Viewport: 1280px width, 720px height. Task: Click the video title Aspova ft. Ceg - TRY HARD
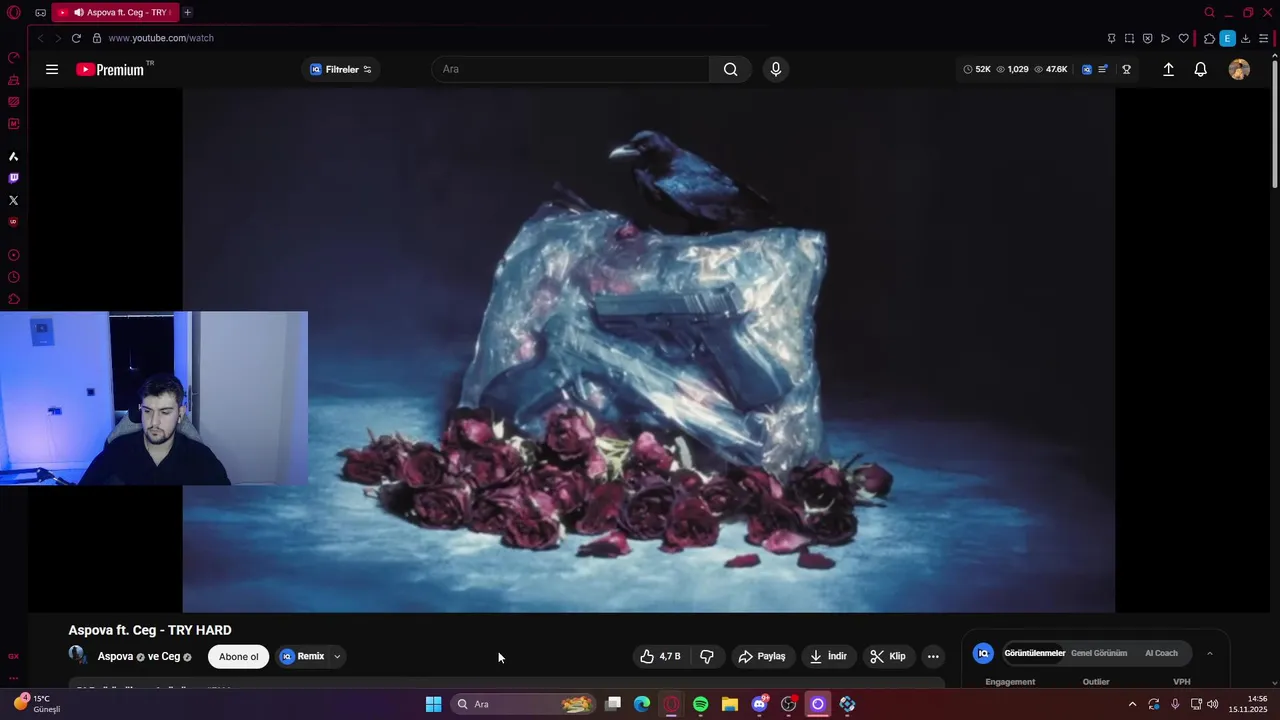pyautogui.click(x=150, y=630)
